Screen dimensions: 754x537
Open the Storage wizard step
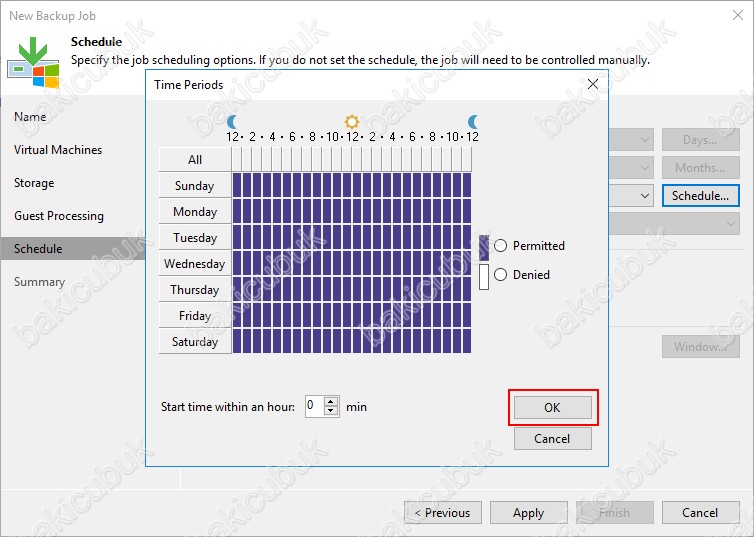pos(34,183)
